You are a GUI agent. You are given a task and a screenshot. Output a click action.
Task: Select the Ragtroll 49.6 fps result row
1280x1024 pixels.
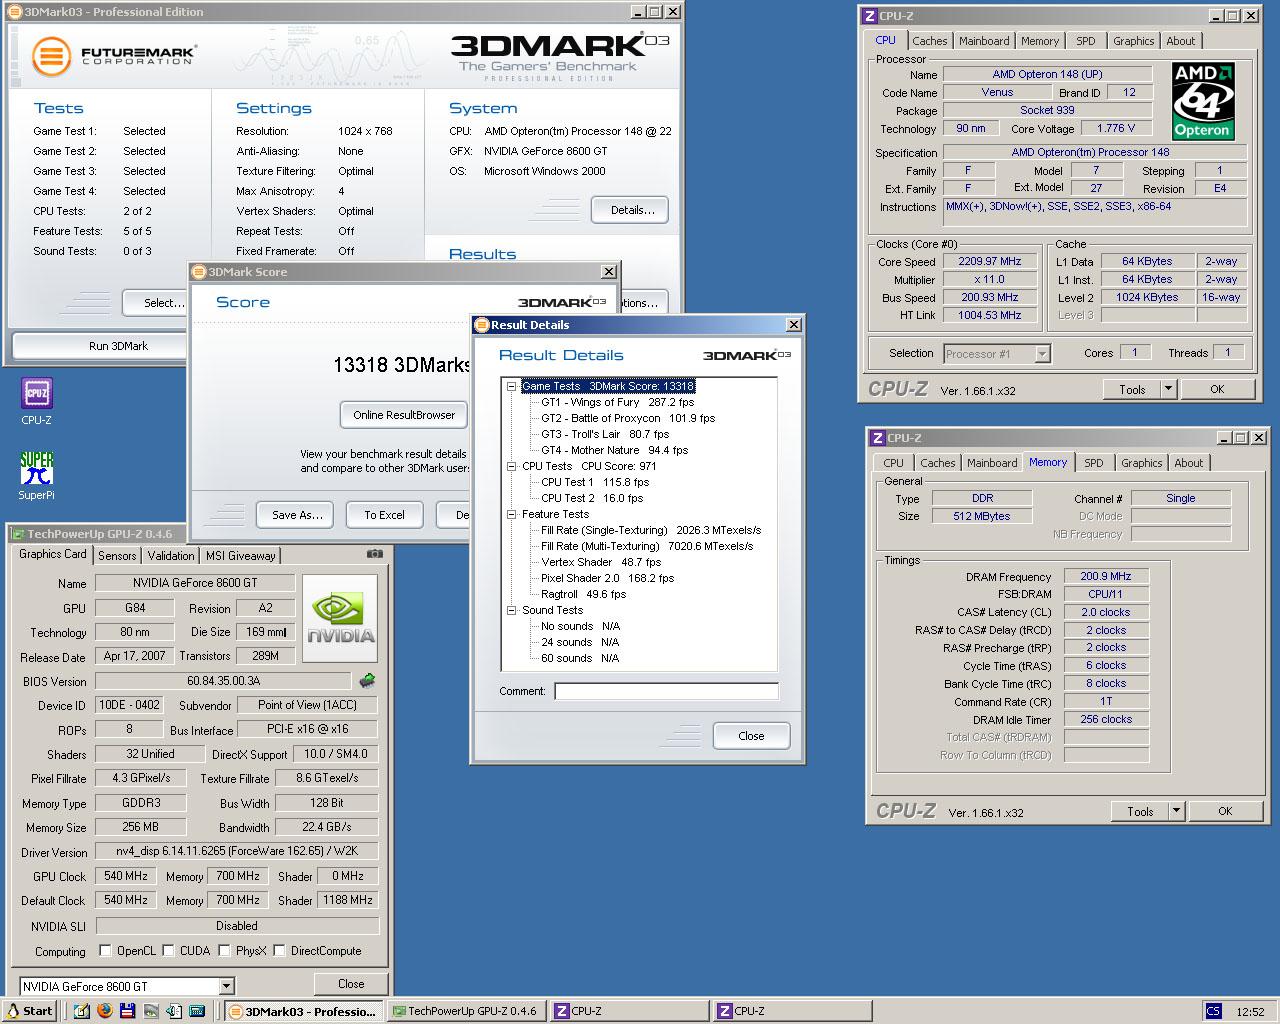pos(583,594)
